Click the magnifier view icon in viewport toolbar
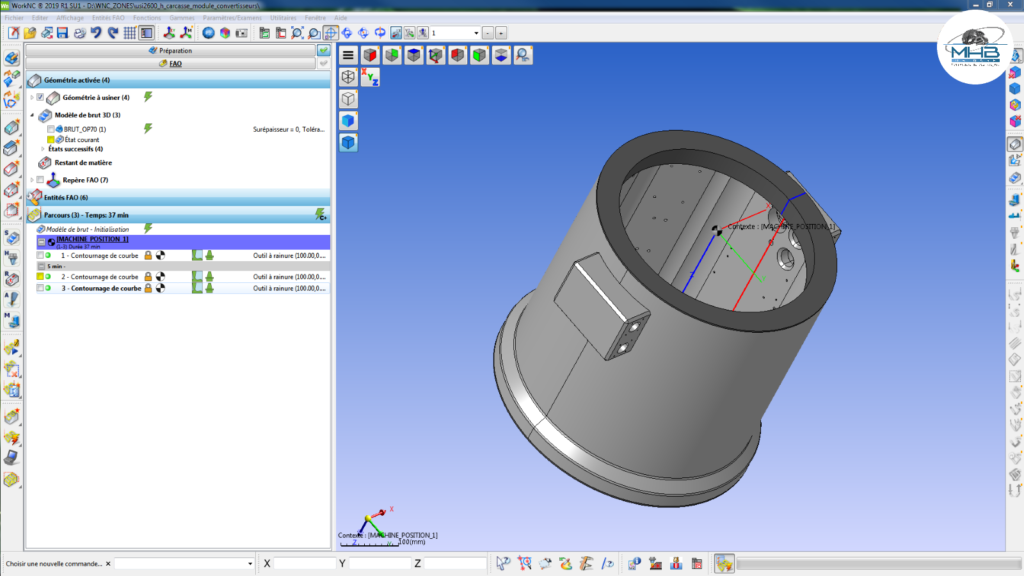1024x576 pixels. click(523, 55)
